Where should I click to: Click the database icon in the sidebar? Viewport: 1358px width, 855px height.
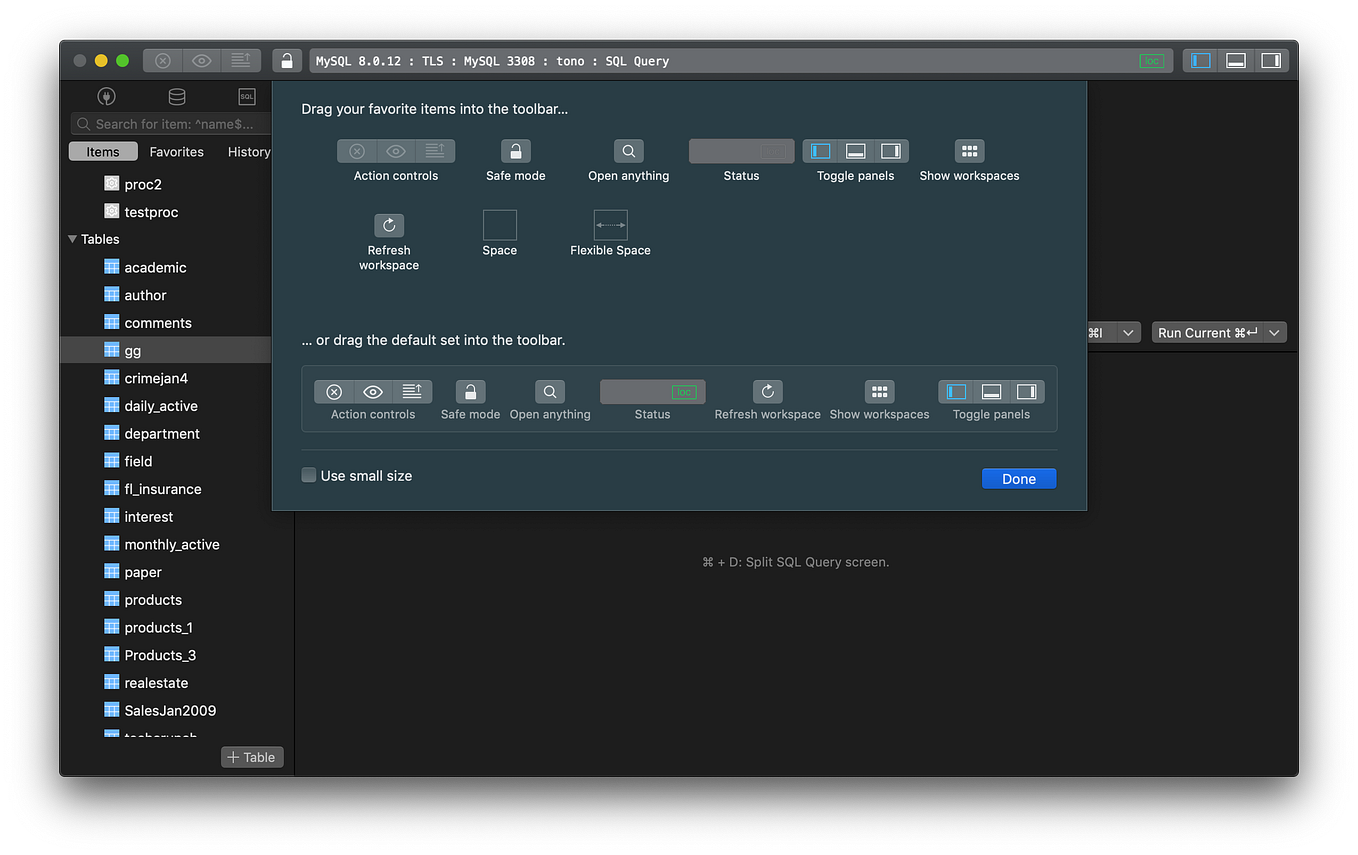pyautogui.click(x=176, y=96)
